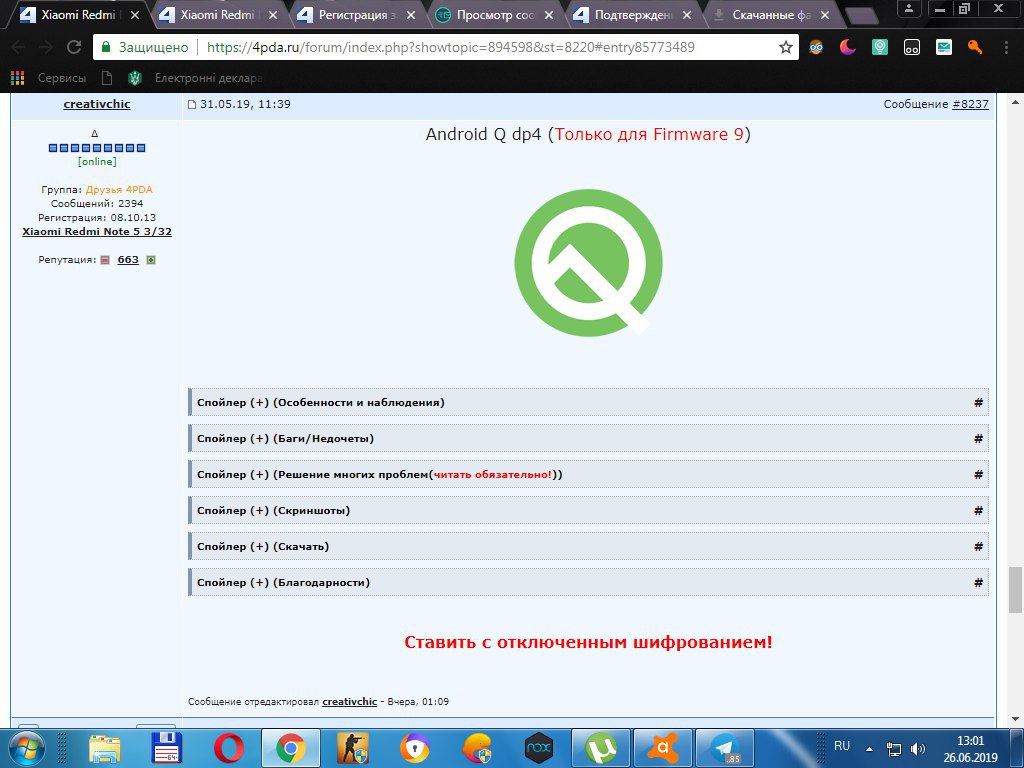Open File Explorer from taskbar
This screenshot has width=1024, height=768.
click(104, 748)
